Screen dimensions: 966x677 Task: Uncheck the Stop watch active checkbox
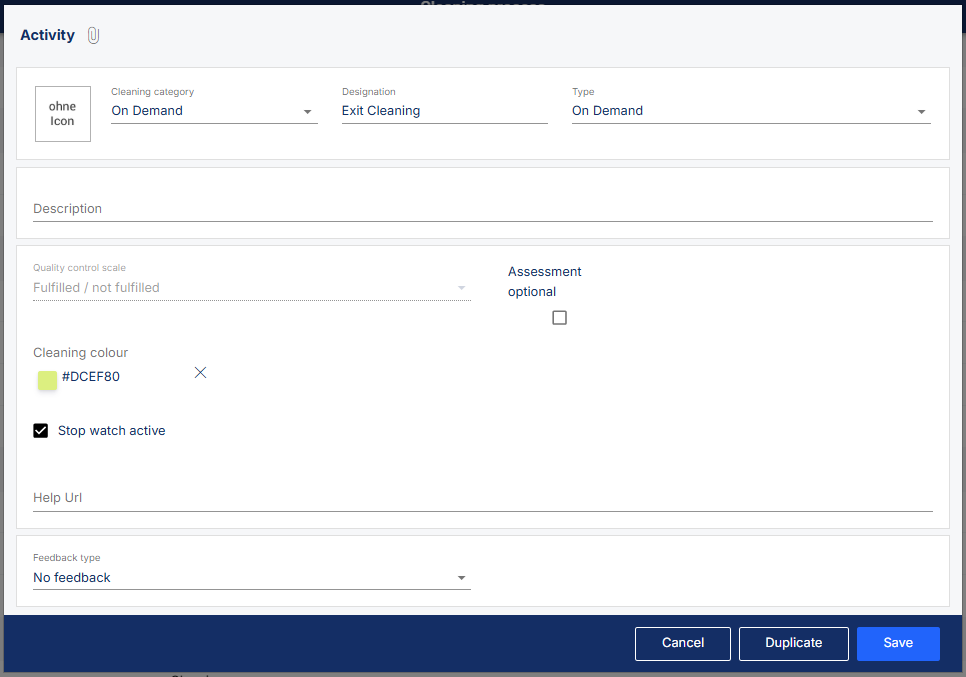[x=41, y=431]
